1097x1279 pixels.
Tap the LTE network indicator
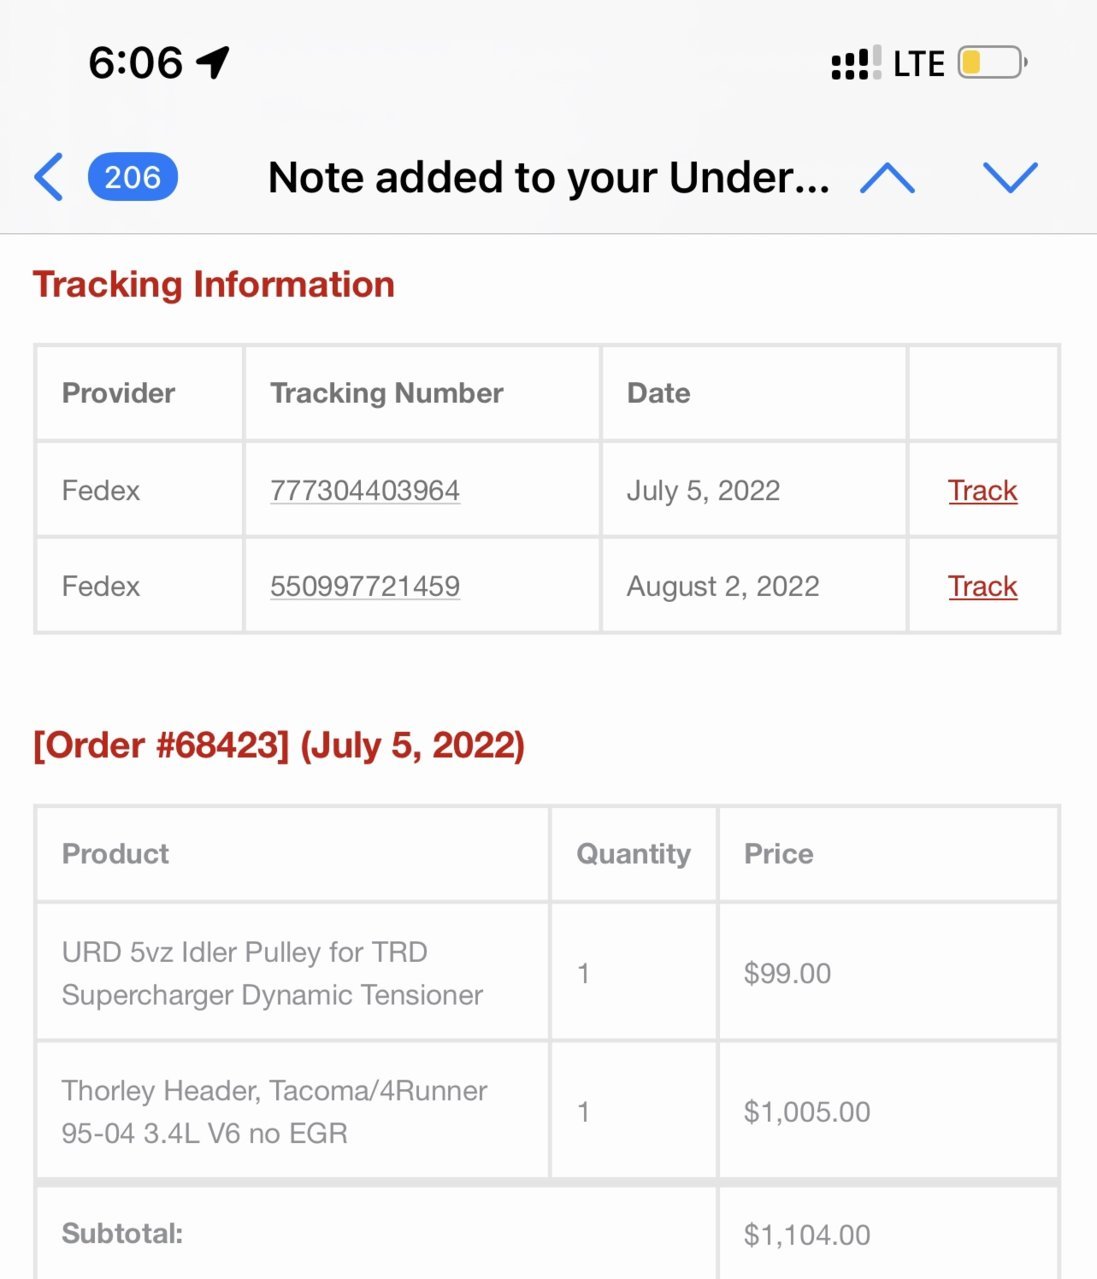(918, 64)
